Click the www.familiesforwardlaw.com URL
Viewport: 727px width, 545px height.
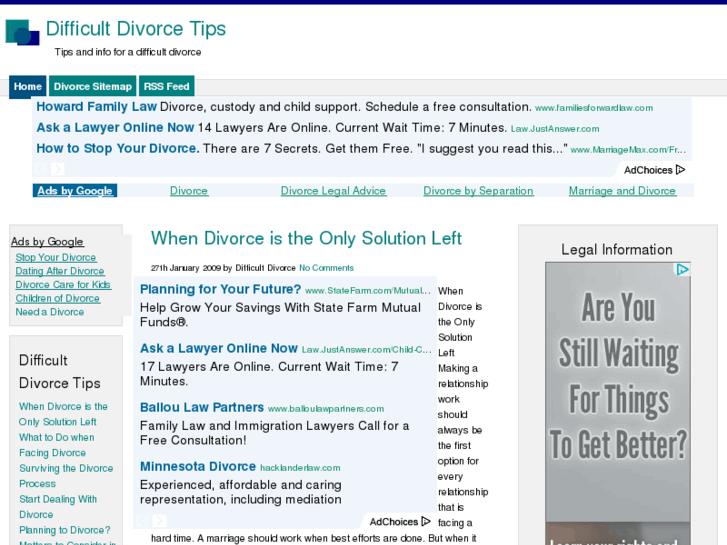[x=594, y=108]
